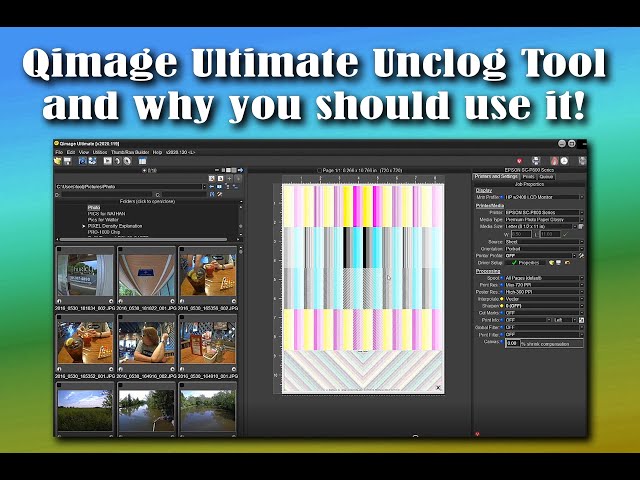640x480 pixels.
Task: Open the Media Size Letter dropdown
Action: pyautogui.click(x=541, y=227)
